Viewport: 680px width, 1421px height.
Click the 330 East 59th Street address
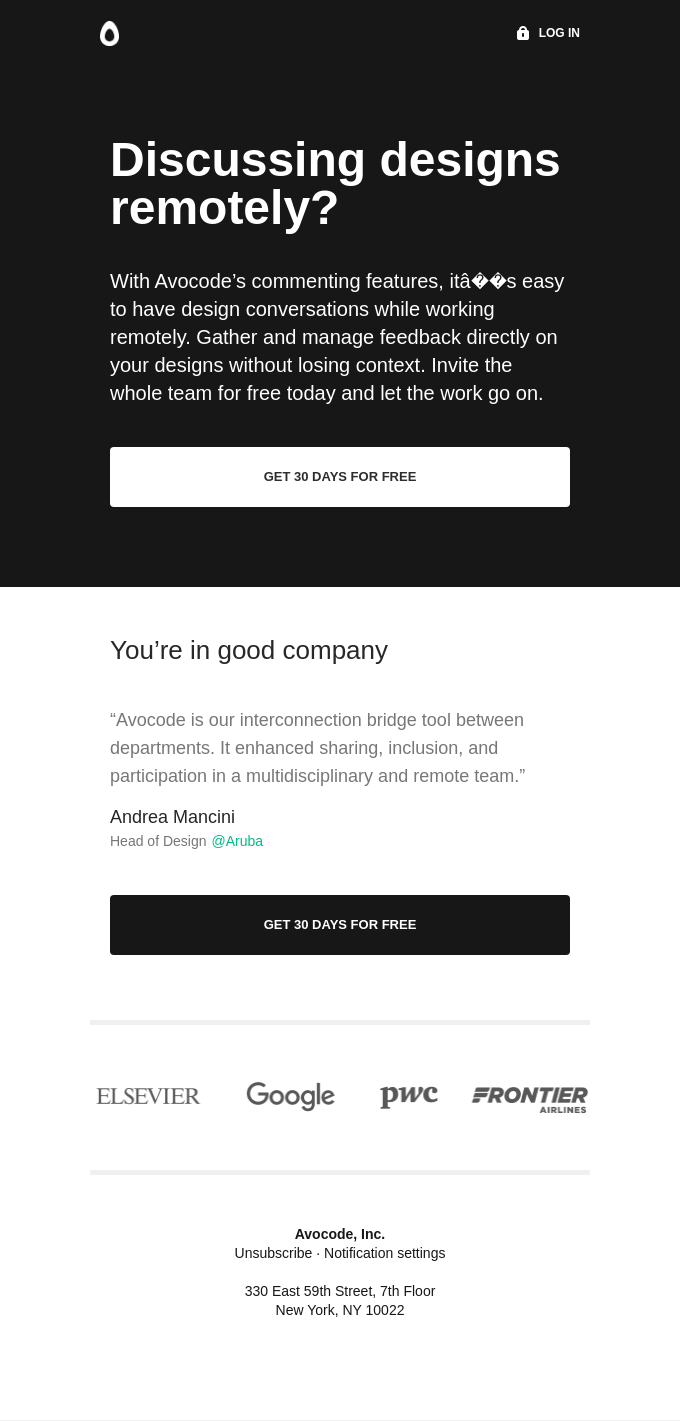tap(339, 1291)
